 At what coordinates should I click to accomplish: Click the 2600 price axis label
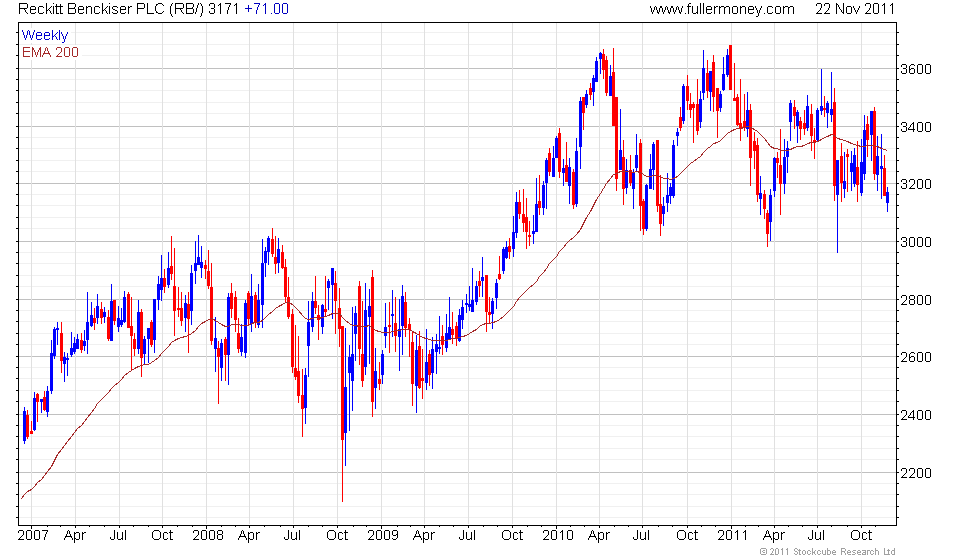[x=916, y=358]
